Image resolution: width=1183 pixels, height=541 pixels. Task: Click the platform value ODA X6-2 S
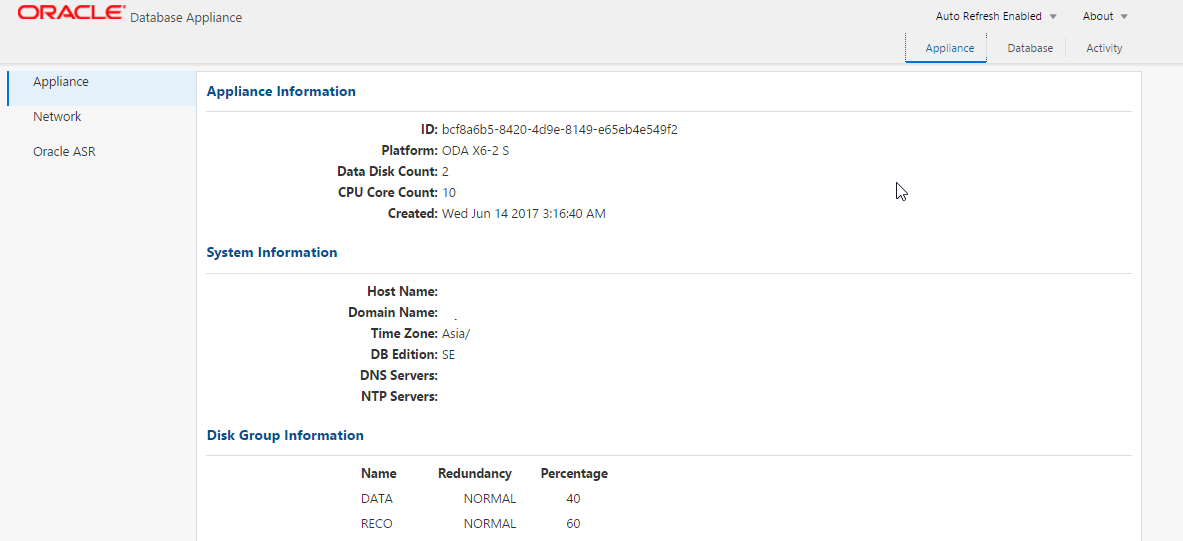point(475,150)
